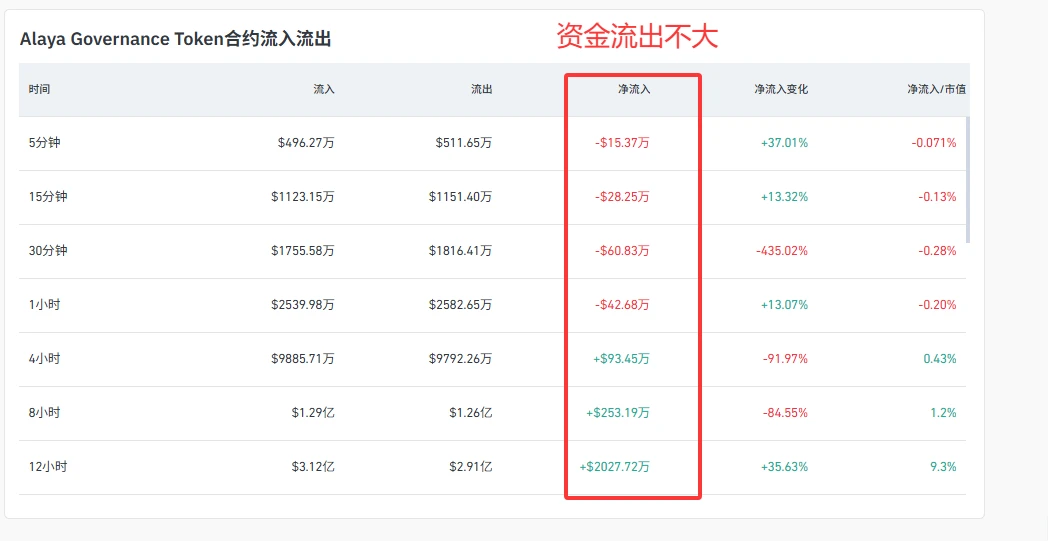1048x541 pixels.
Task: Click outflow value $1816.41万
Action: (x=461, y=251)
